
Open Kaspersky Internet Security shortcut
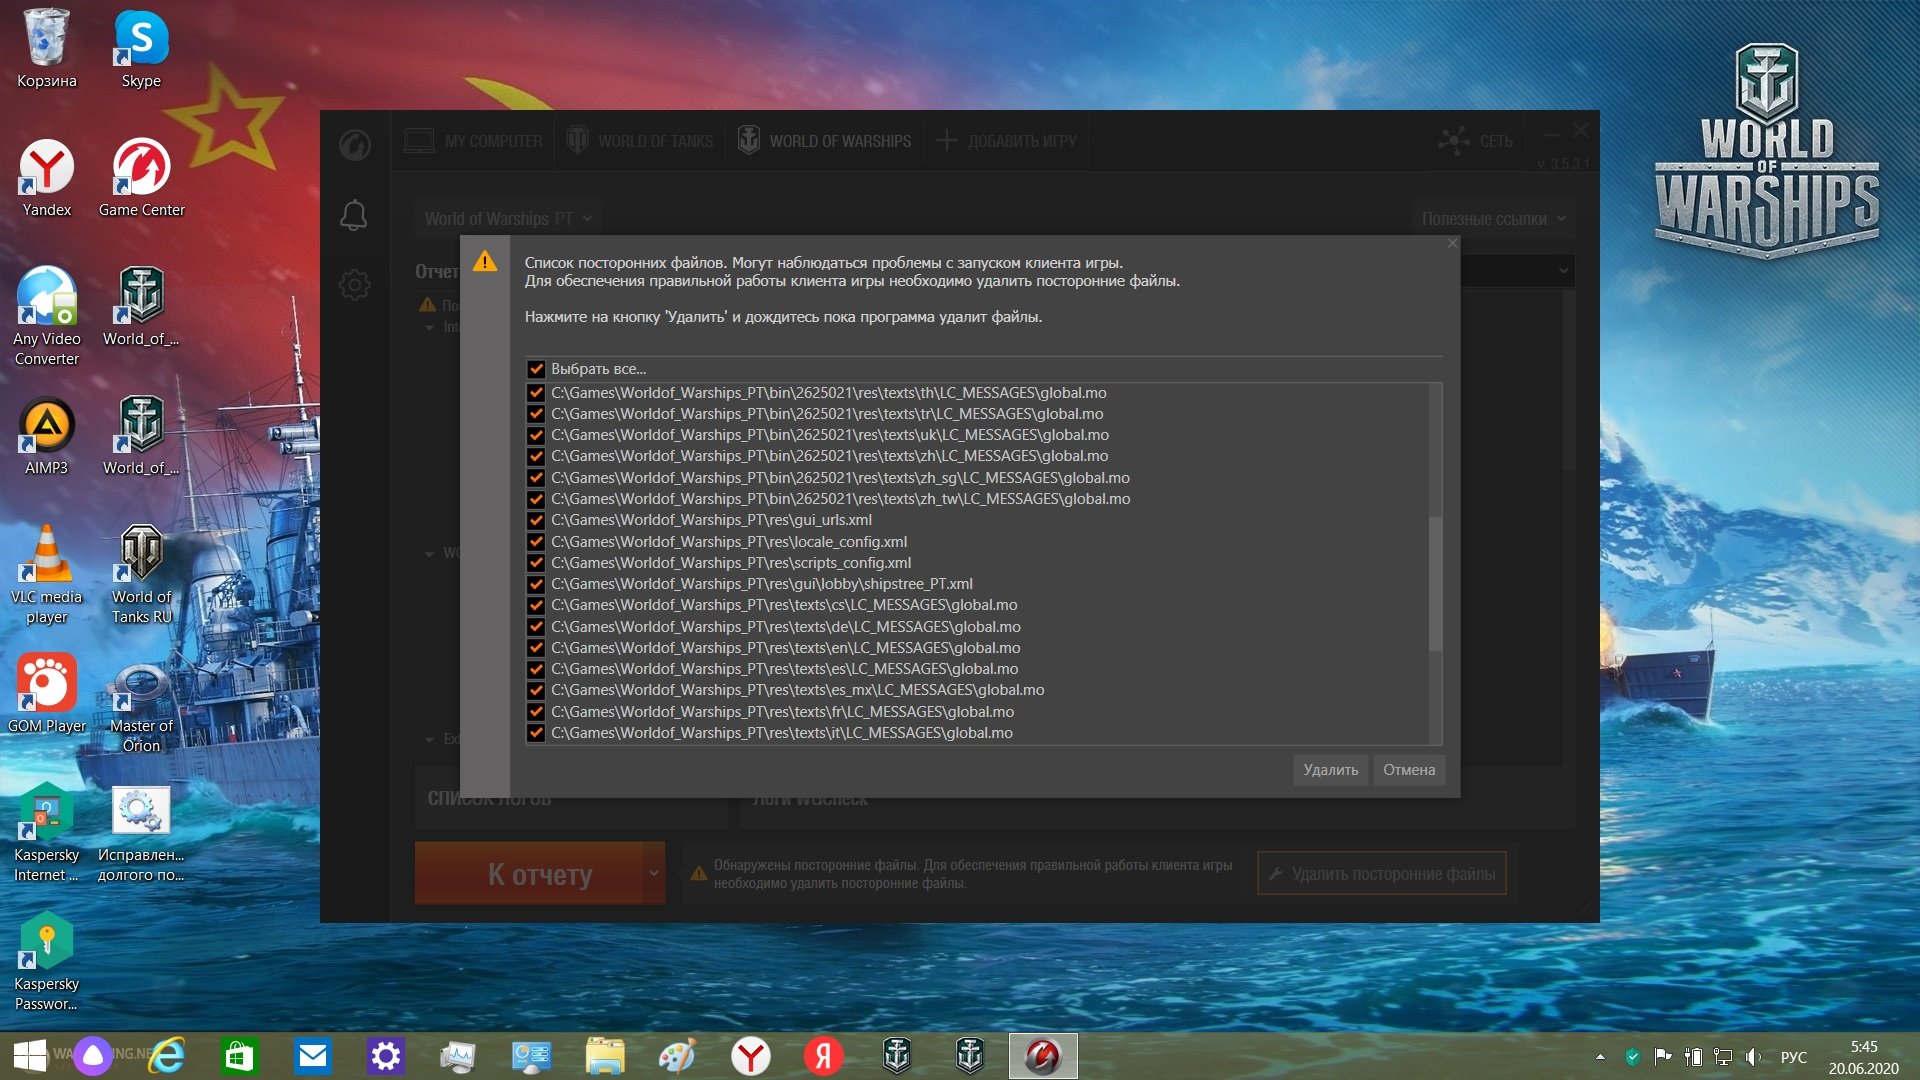coord(46,832)
